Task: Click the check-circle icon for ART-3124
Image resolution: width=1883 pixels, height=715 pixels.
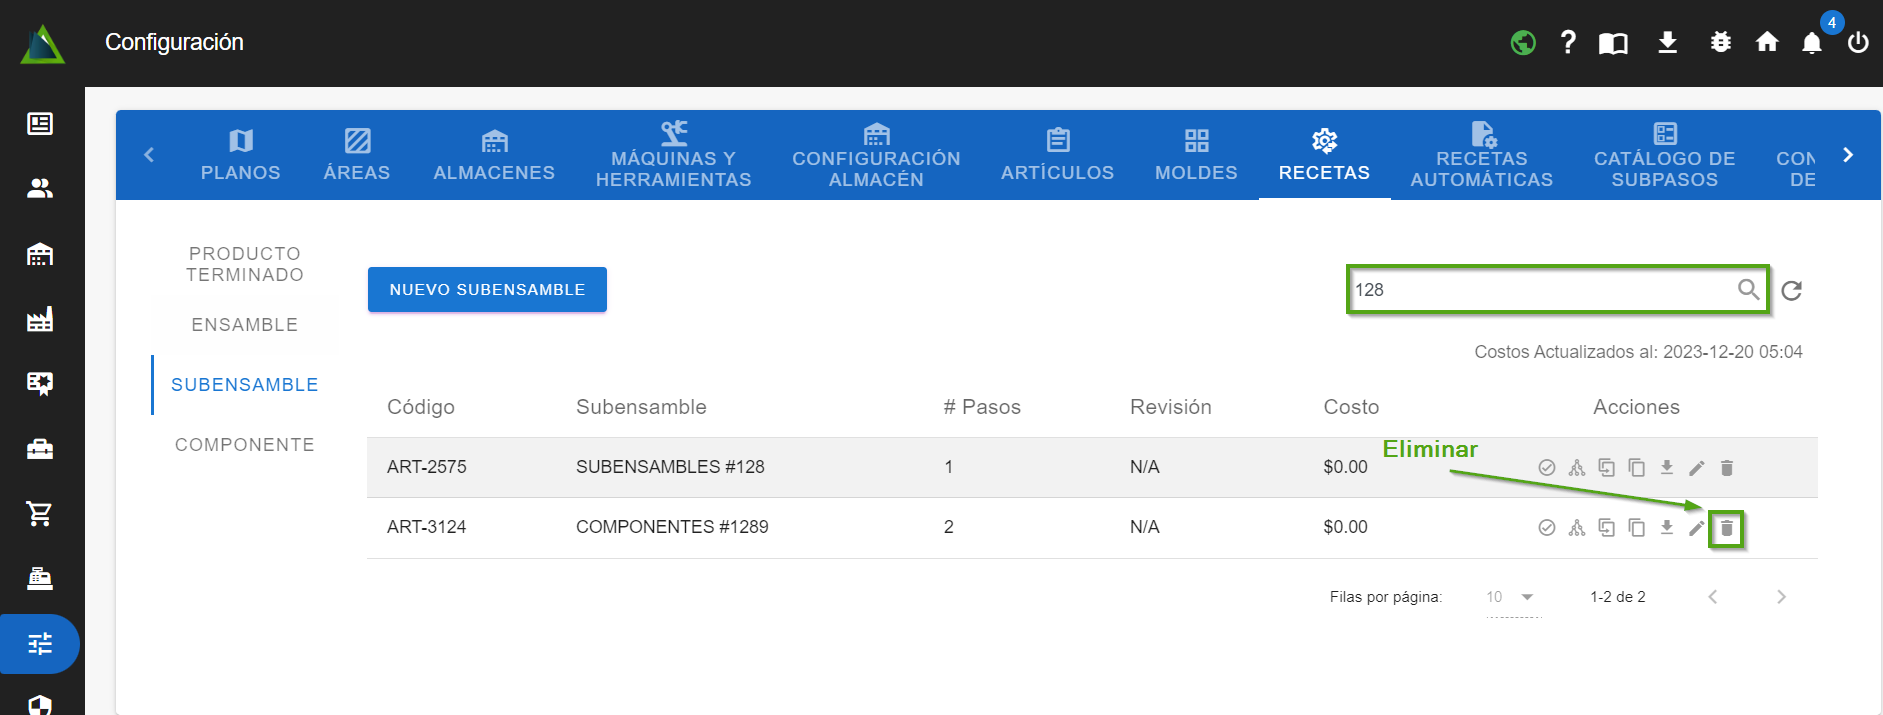Action: click(1546, 528)
